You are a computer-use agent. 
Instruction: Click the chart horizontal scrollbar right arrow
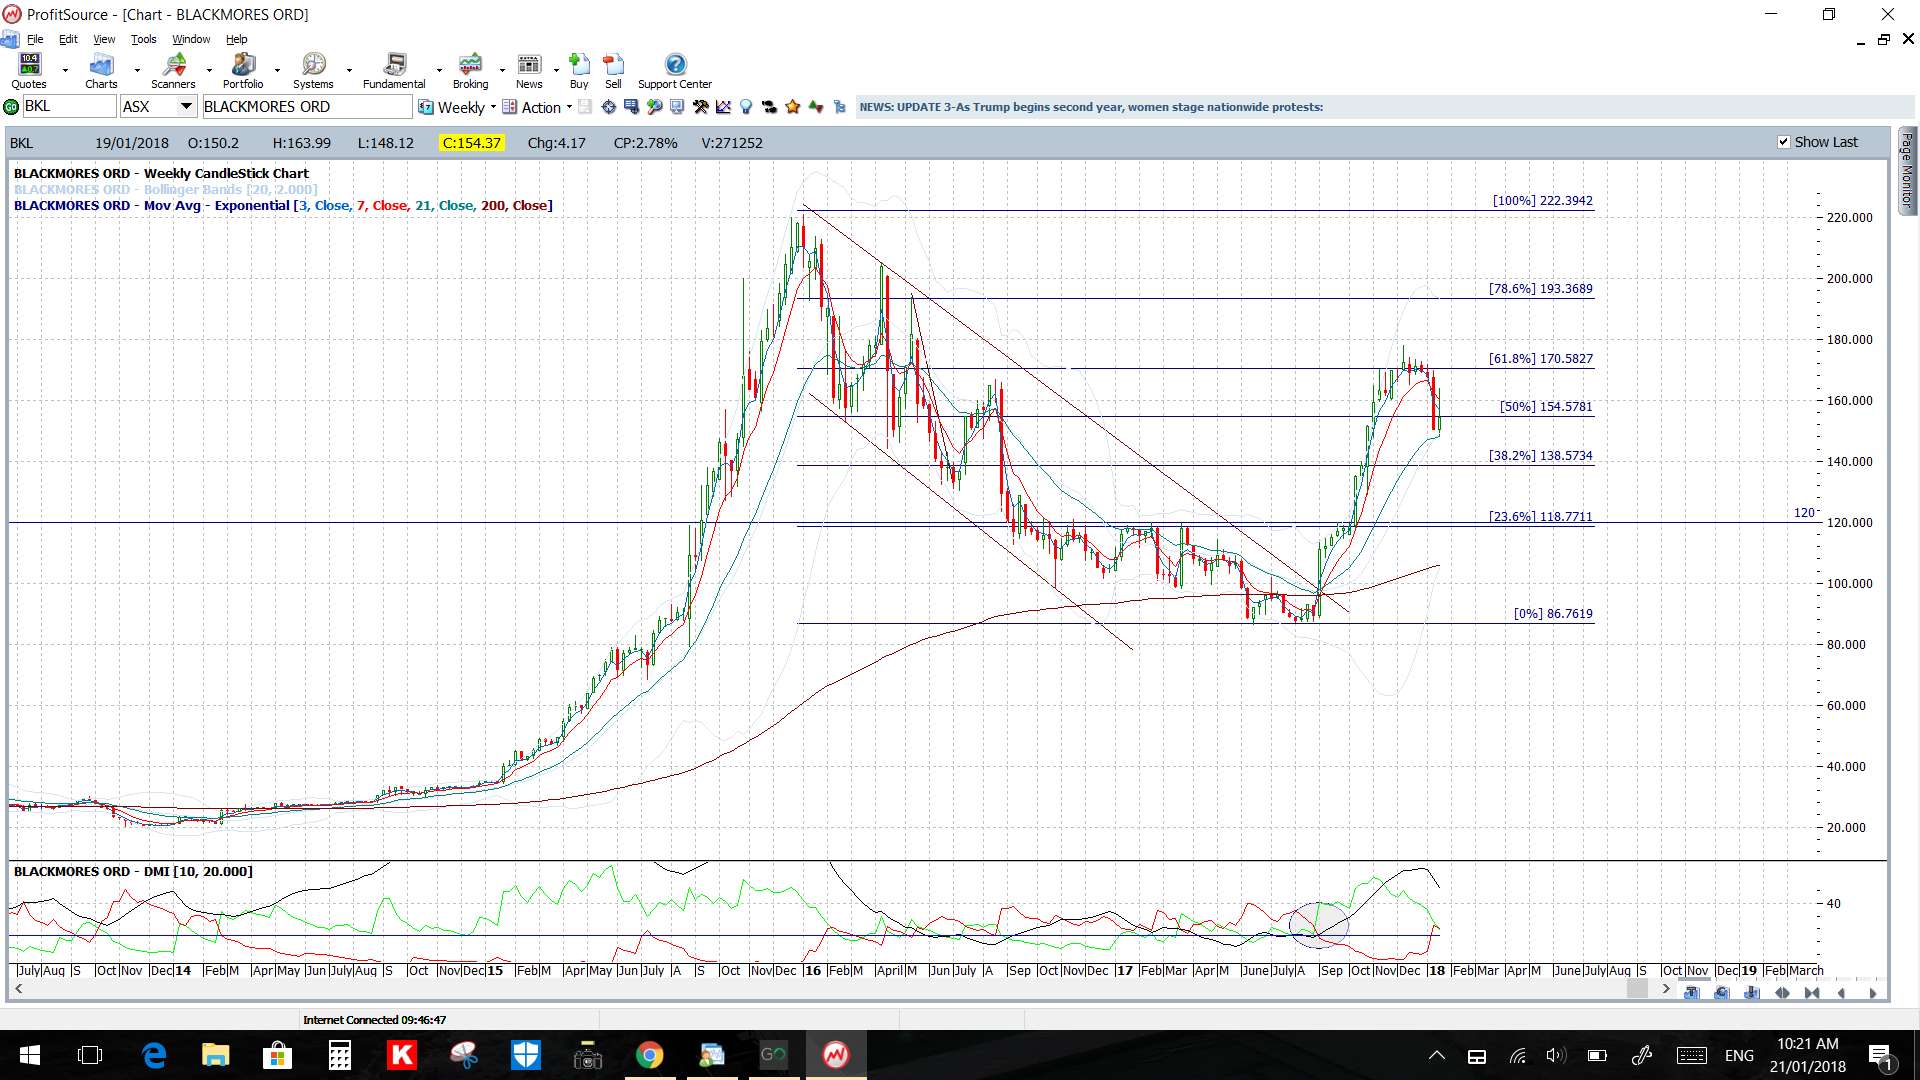[x=1666, y=988]
